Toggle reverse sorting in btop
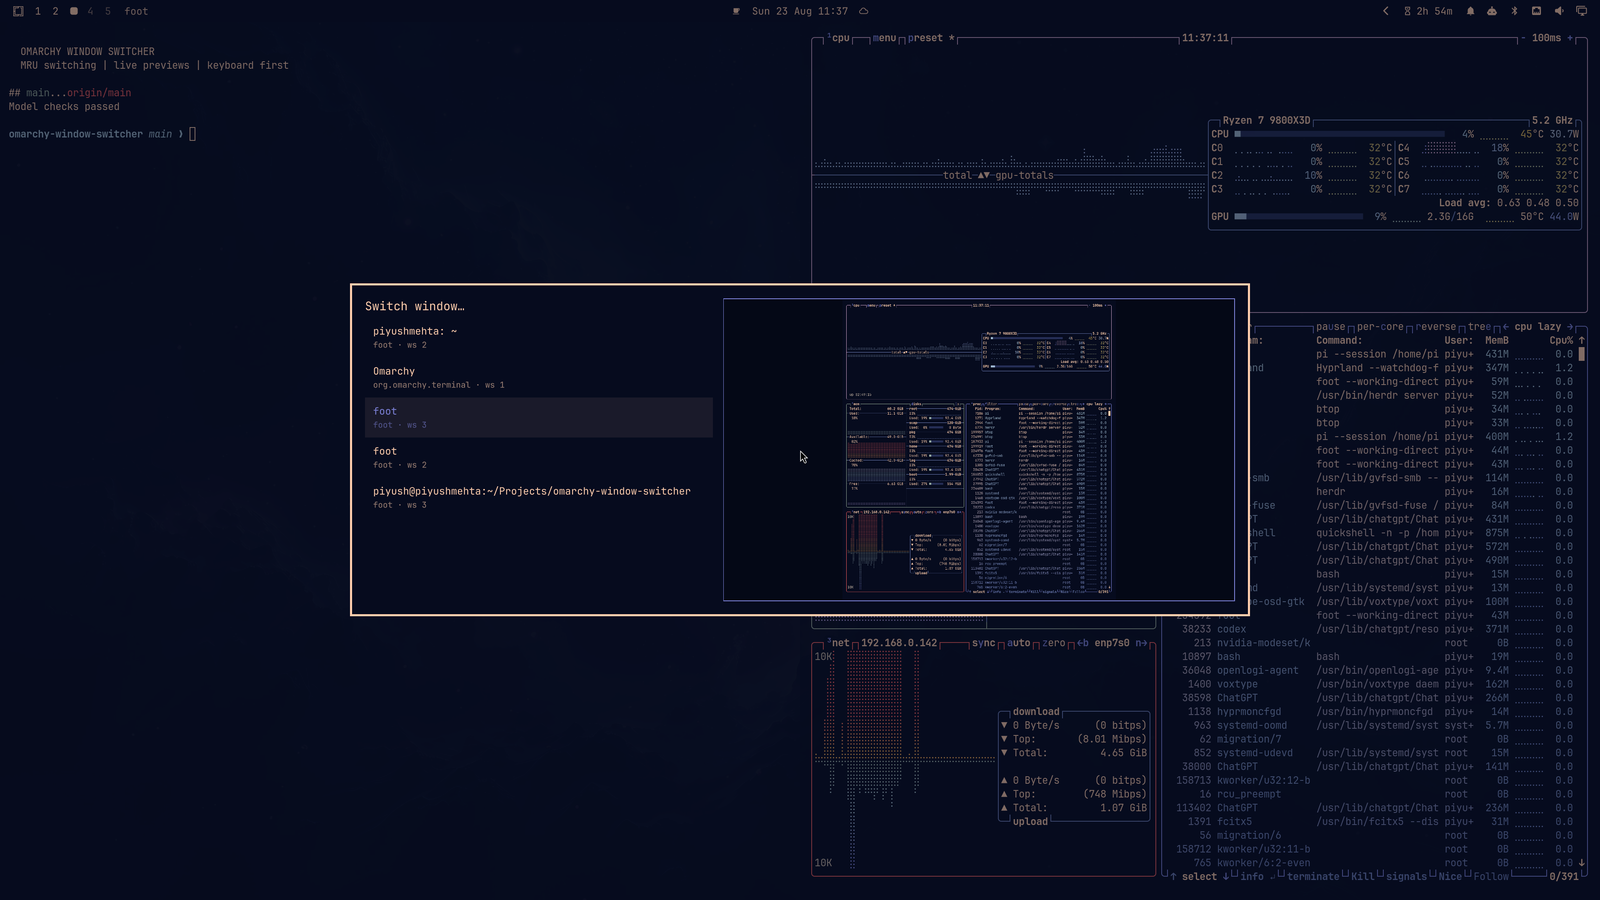This screenshot has width=1600, height=900. coord(1436,327)
